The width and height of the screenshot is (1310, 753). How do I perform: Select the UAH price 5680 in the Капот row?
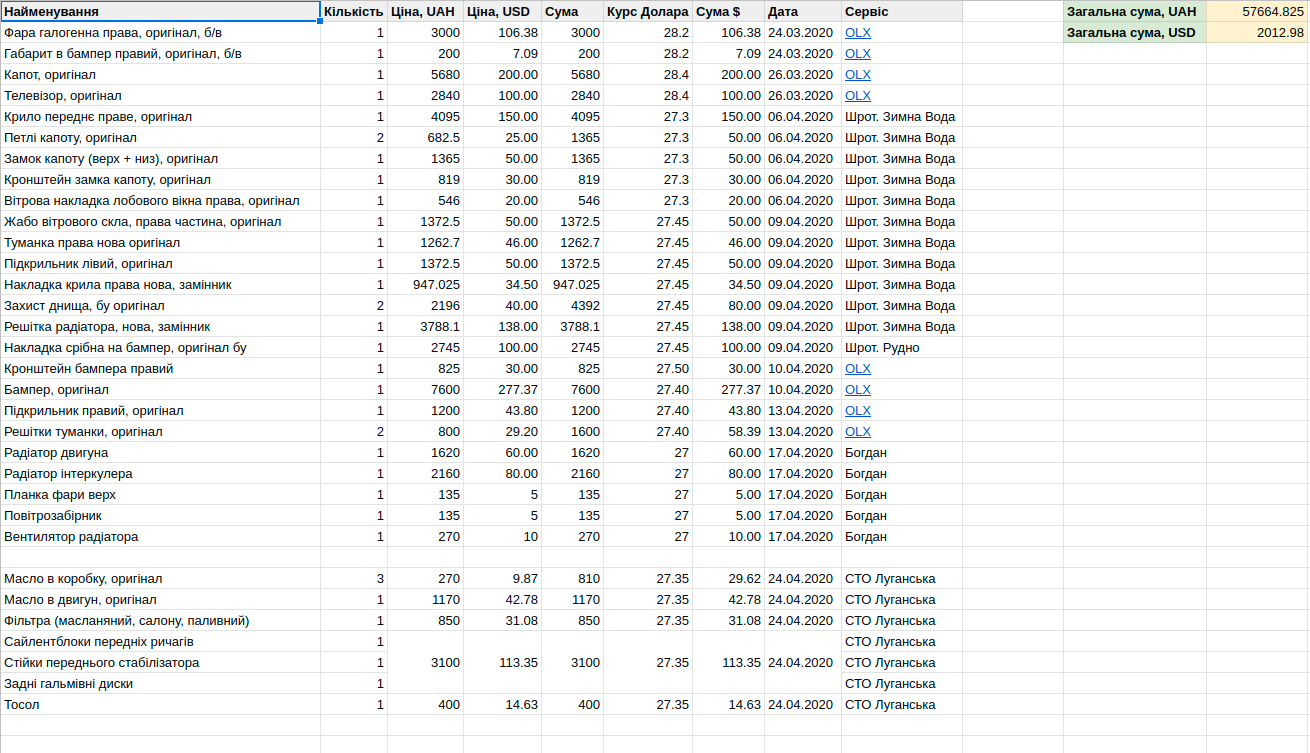tap(425, 74)
